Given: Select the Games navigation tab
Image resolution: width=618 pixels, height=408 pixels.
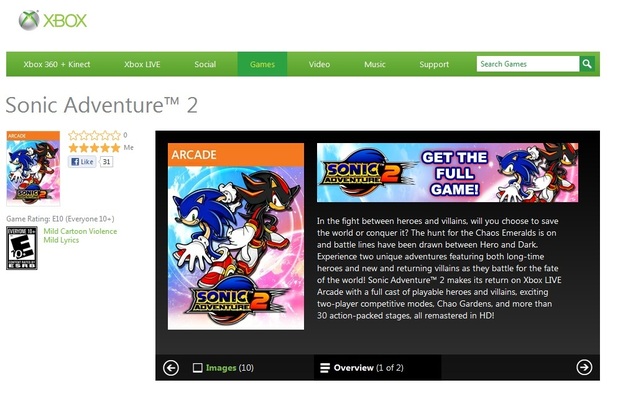Looking at the screenshot, I should pos(262,64).
